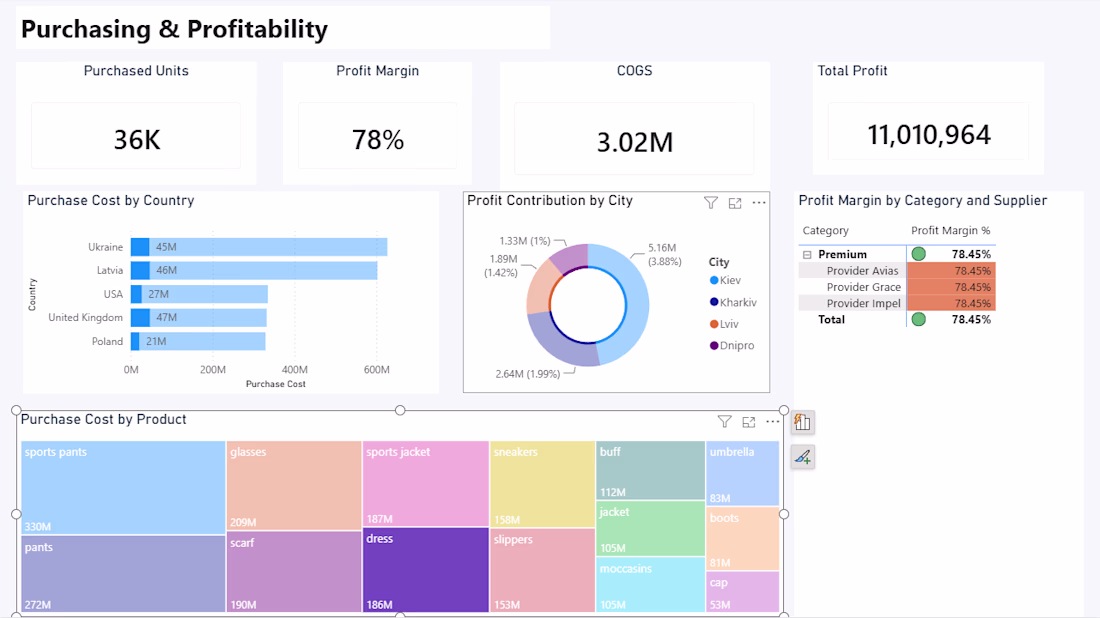Select the slippers treemap tile
This screenshot has width=1100, height=618.
tap(542, 570)
